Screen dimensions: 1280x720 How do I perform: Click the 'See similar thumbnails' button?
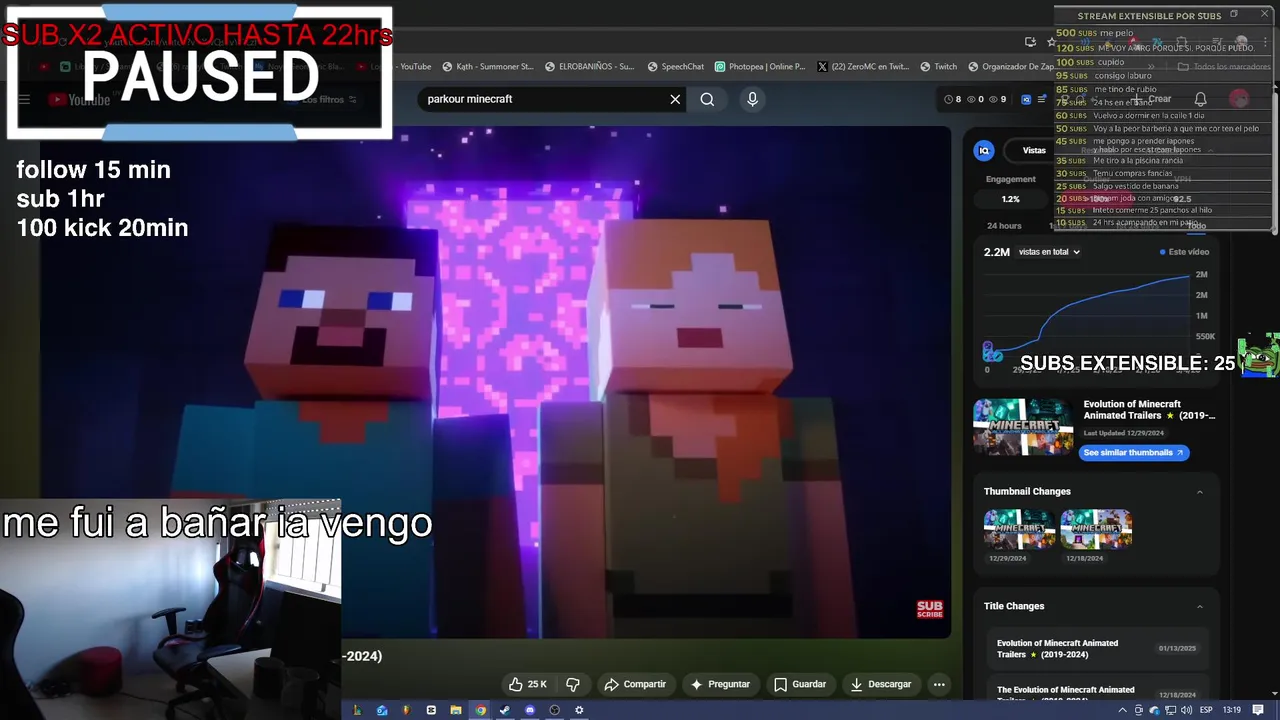(1133, 452)
